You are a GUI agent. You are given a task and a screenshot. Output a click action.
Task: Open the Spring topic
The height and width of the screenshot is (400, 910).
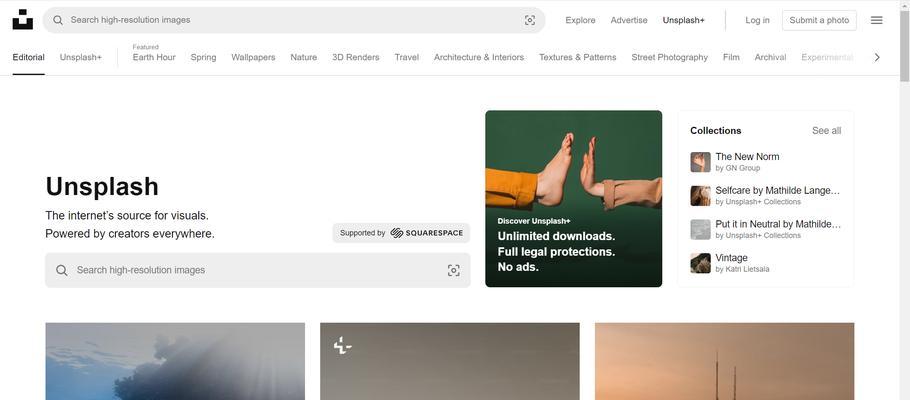point(203,57)
